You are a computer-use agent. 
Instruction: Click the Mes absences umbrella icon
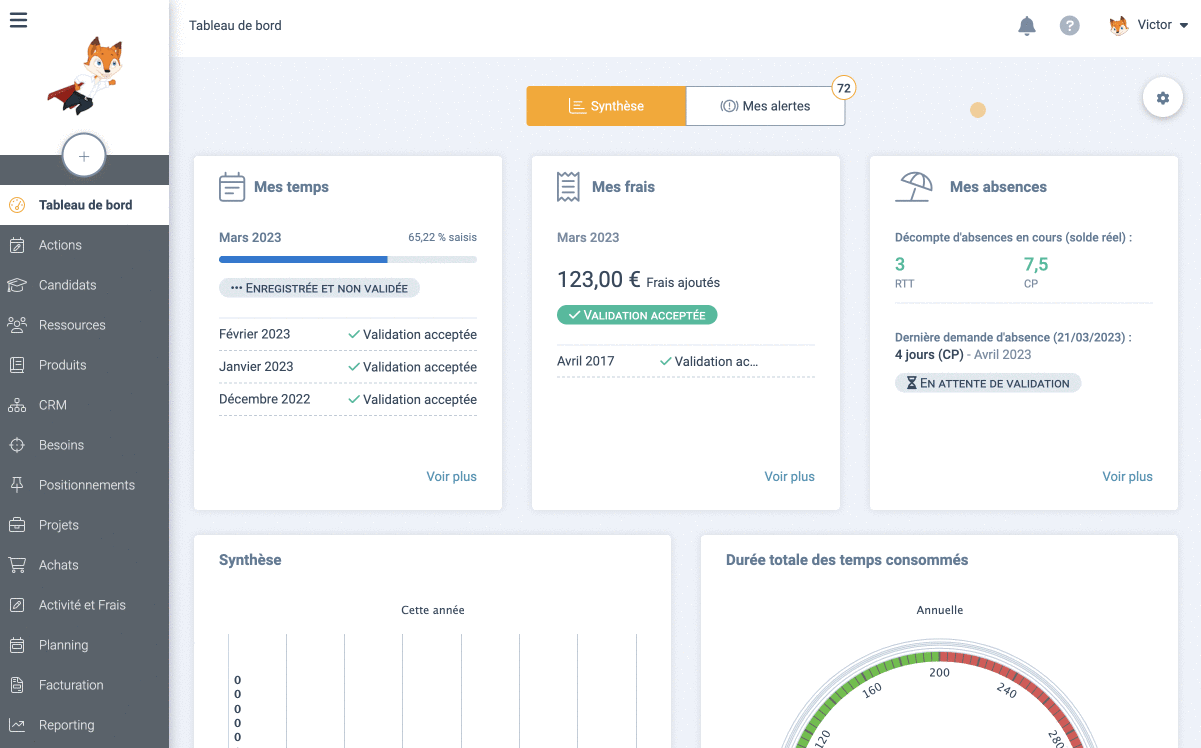click(914, 187)
